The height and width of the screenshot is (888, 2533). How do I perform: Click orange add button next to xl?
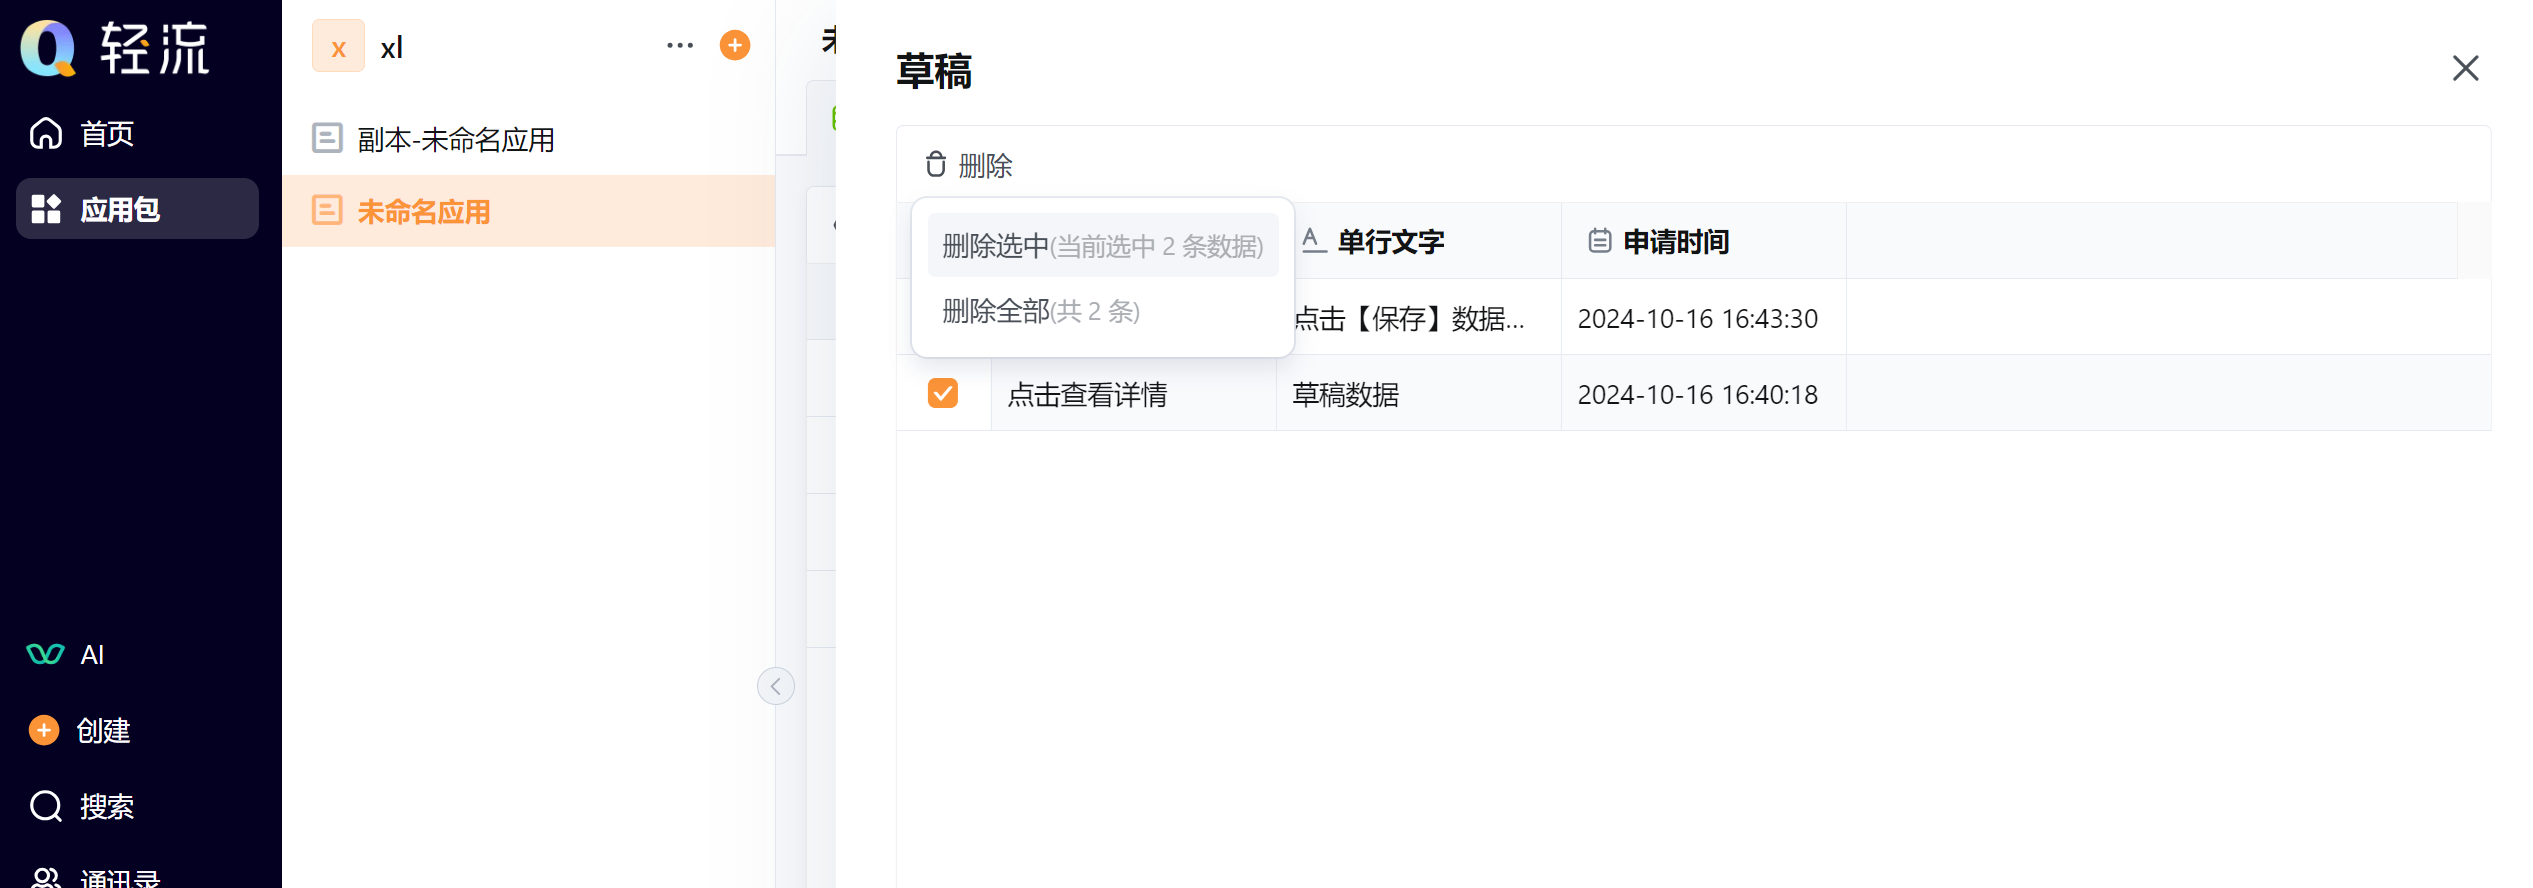(x=735, y=45)
